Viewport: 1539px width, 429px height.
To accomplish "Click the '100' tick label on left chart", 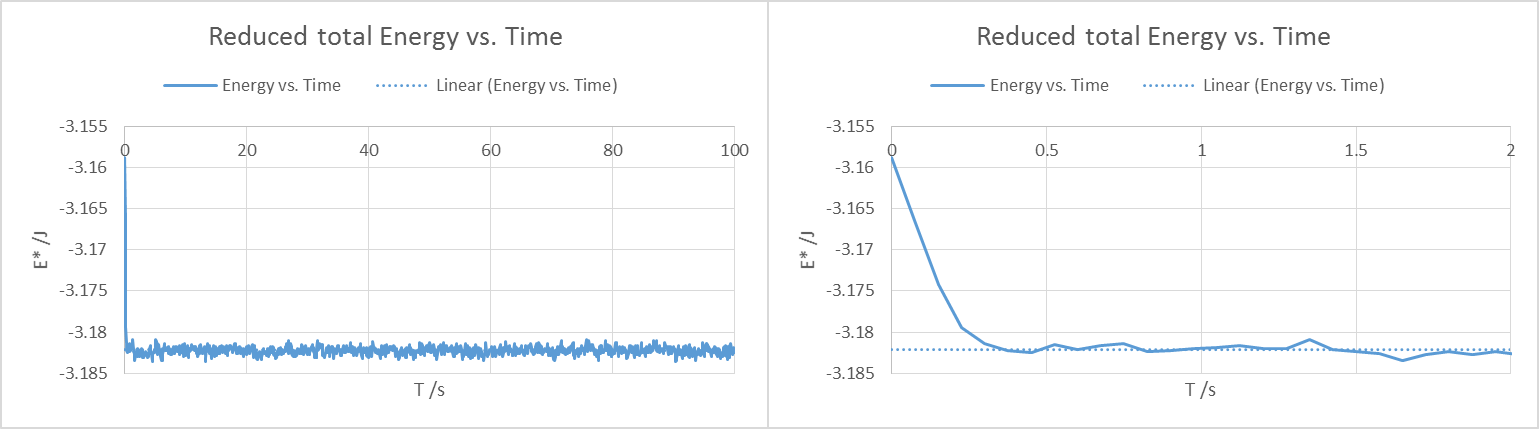I will pos(735,150).
